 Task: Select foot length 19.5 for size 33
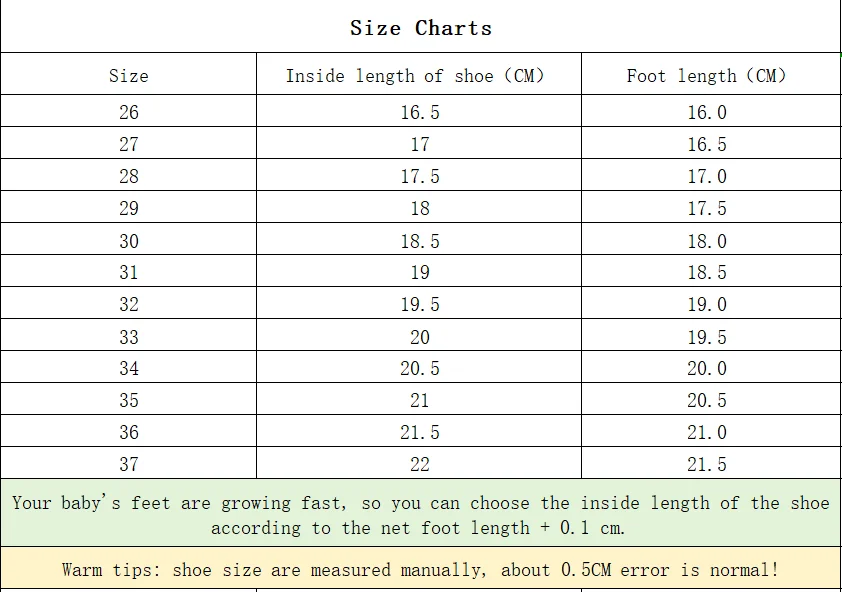click(707, 337)
